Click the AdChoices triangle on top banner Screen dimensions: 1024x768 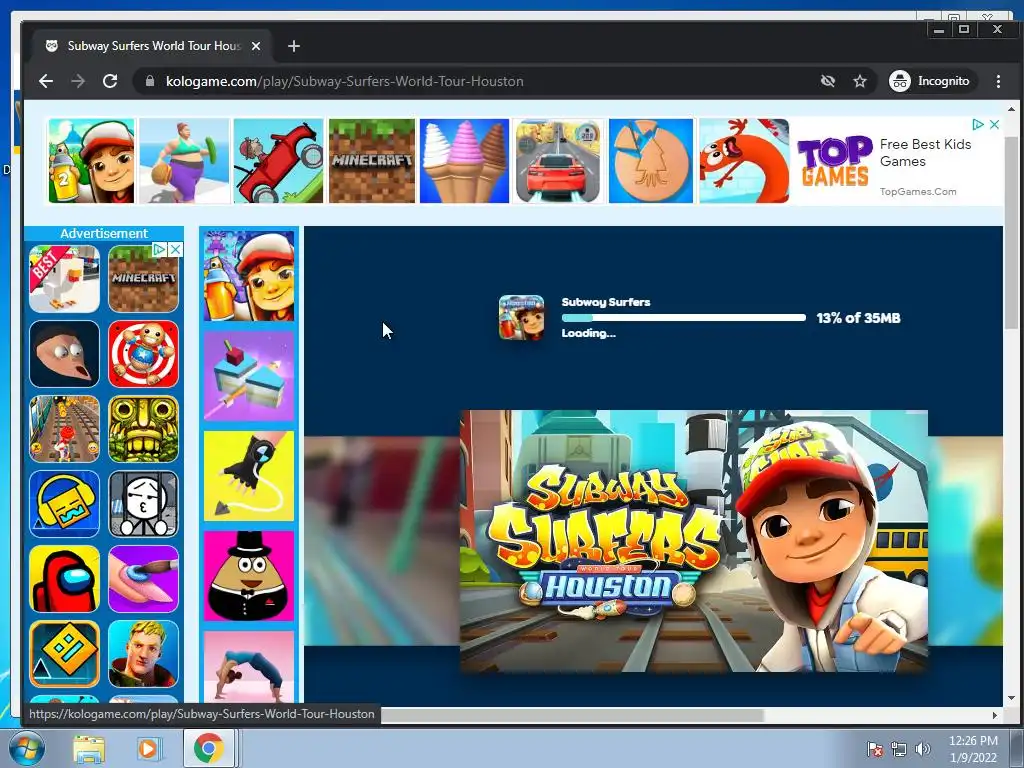point(978,124)
